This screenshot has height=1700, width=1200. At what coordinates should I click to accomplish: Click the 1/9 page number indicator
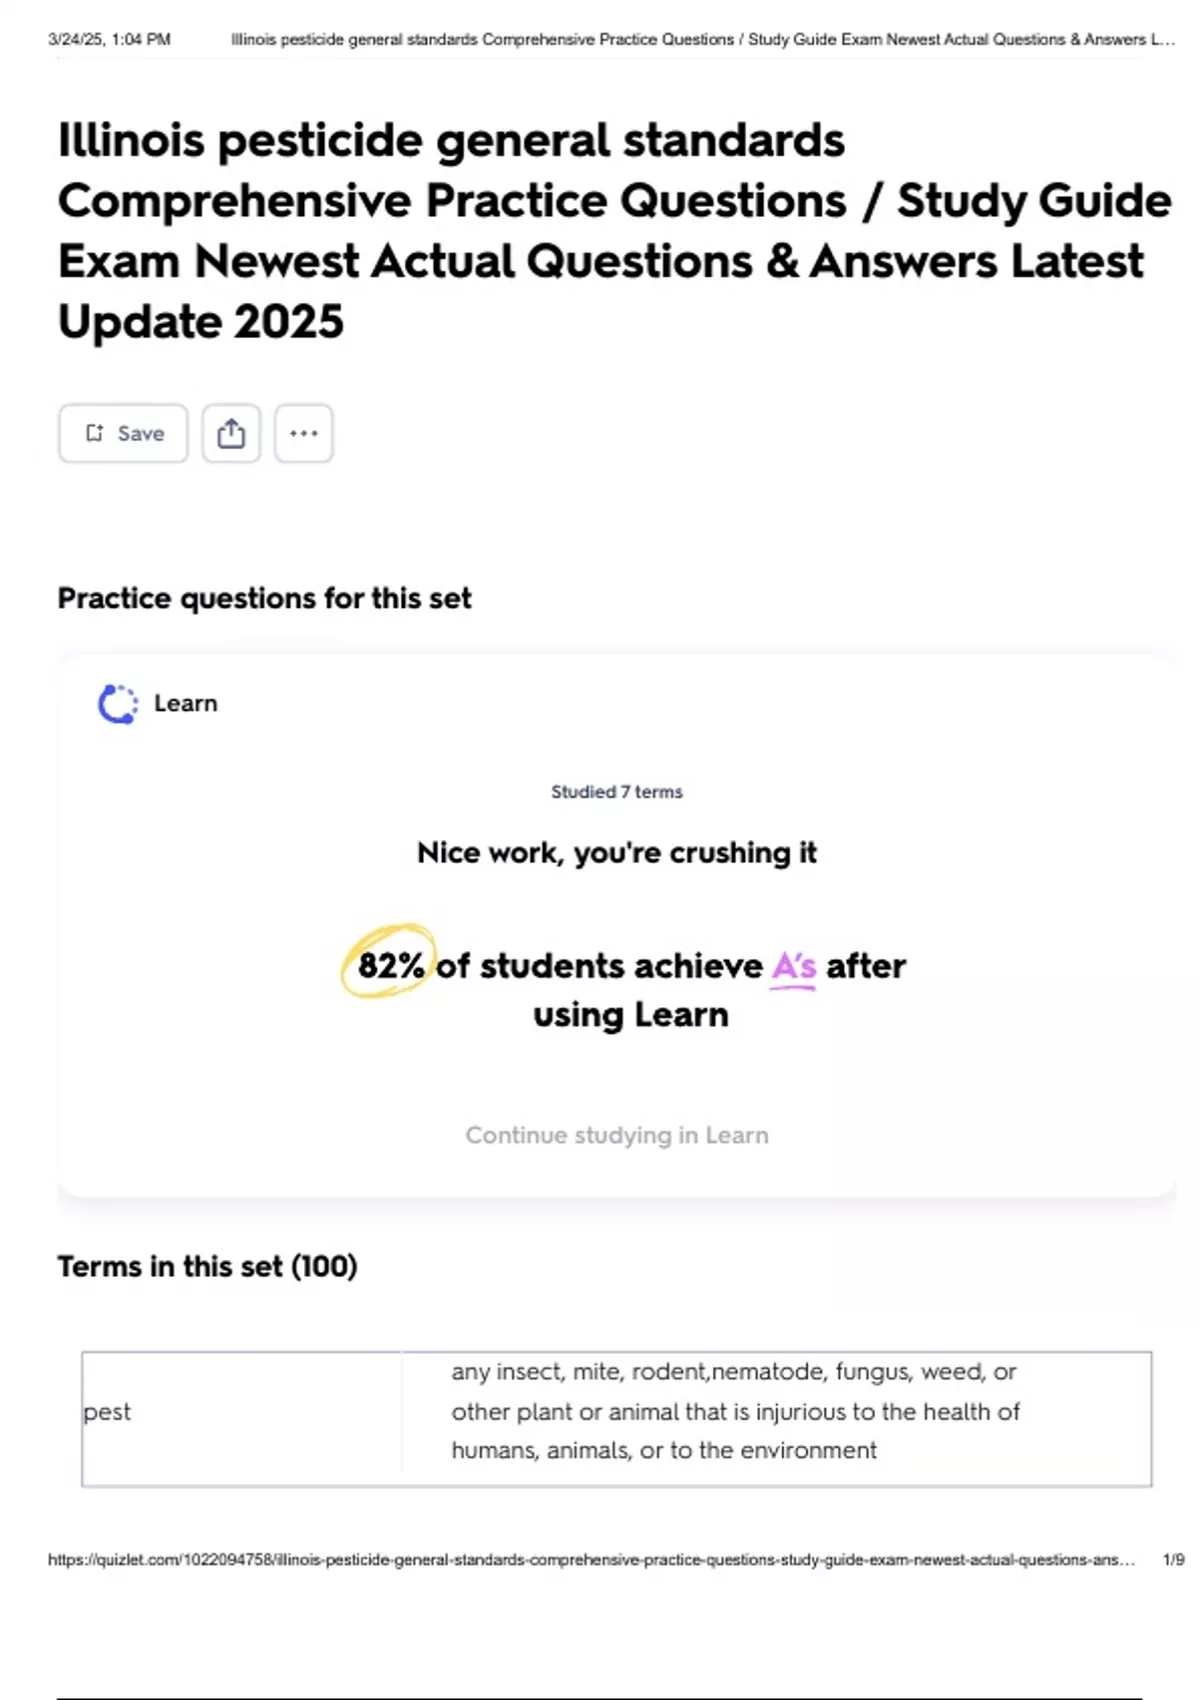1173,1560
